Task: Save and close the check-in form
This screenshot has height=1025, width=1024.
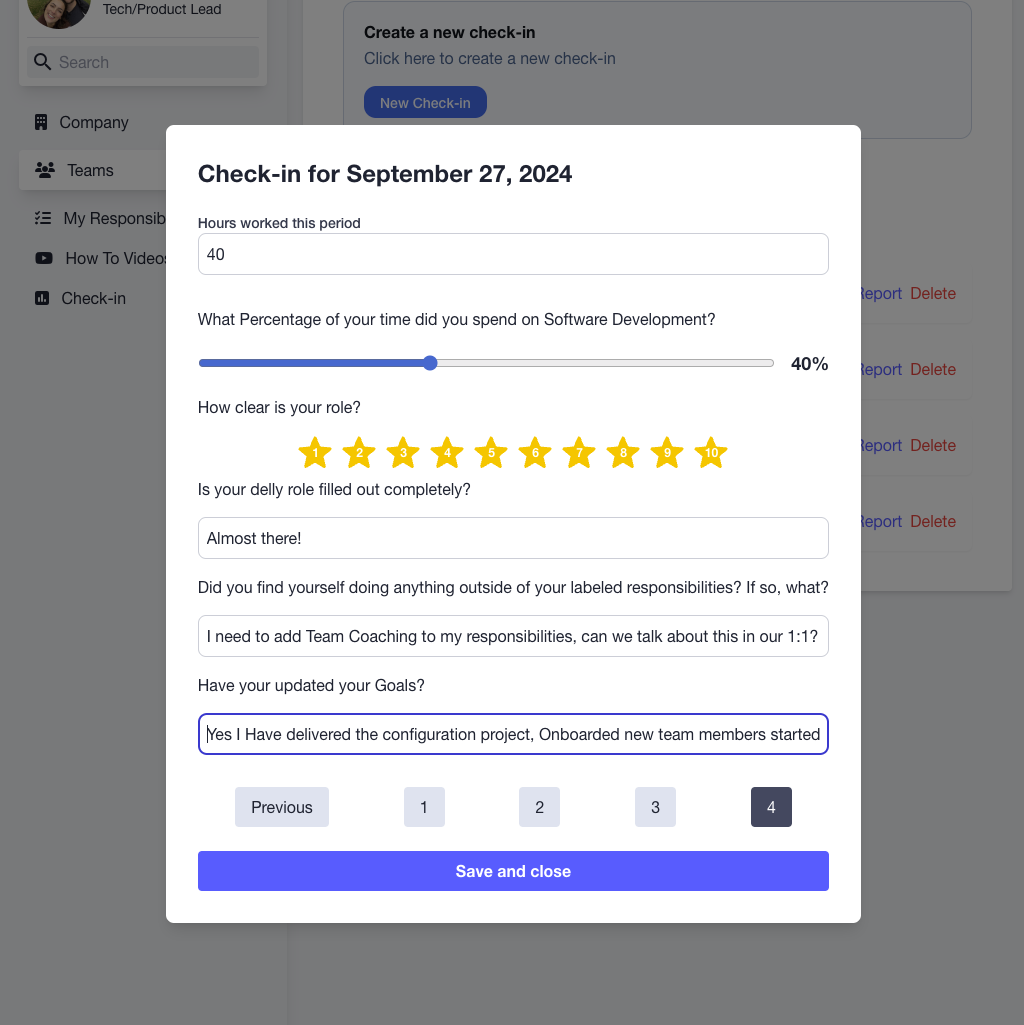Action: 513,871
